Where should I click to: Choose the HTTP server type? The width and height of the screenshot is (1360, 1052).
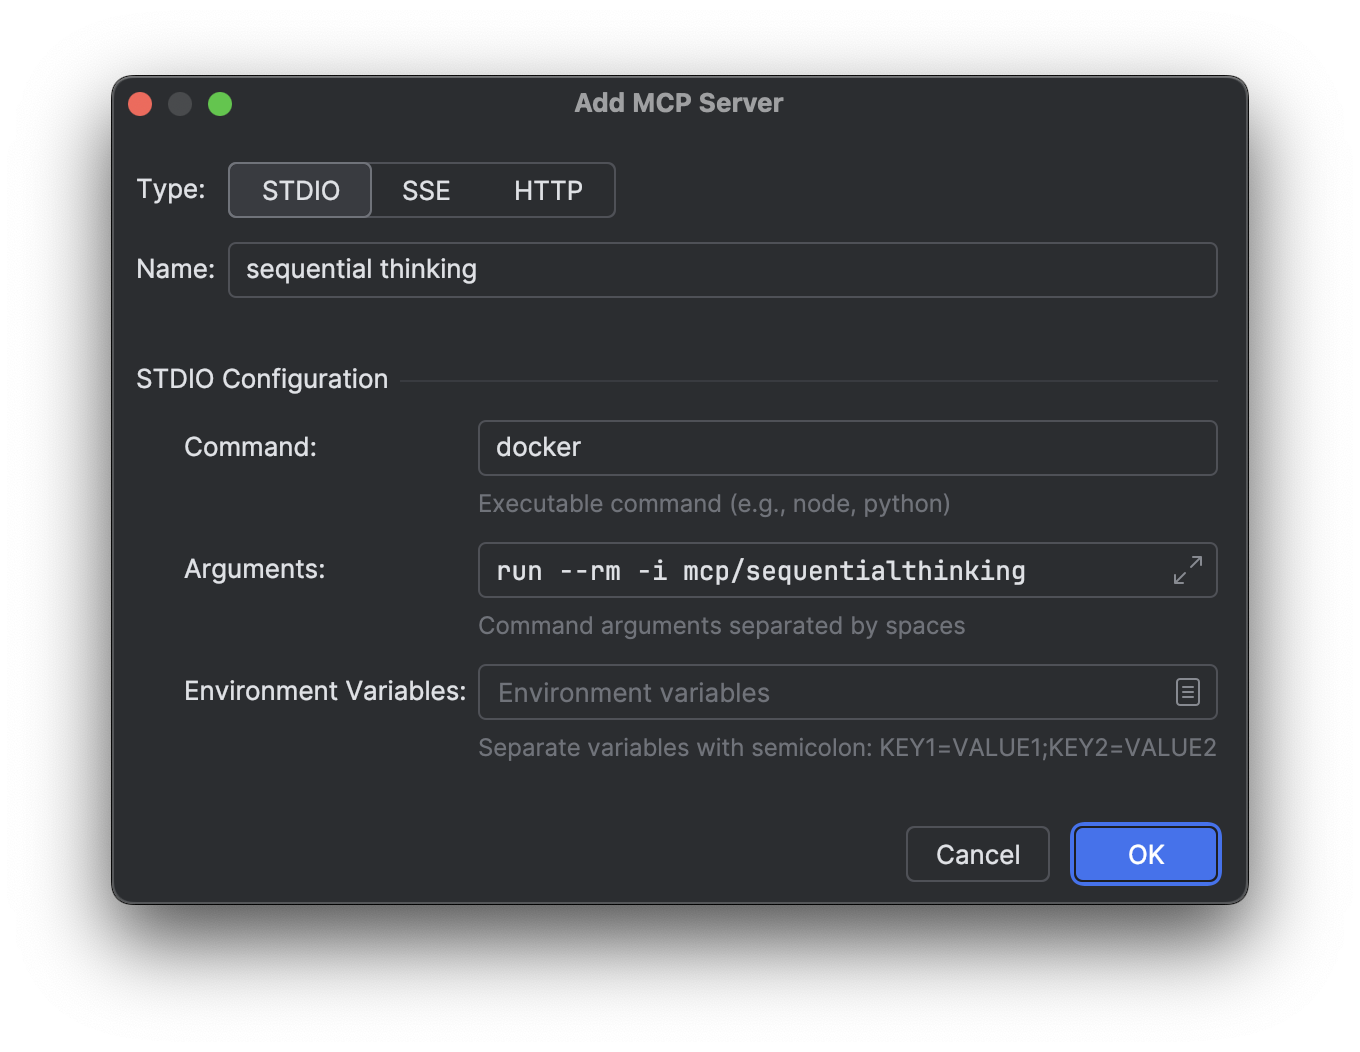548,190
